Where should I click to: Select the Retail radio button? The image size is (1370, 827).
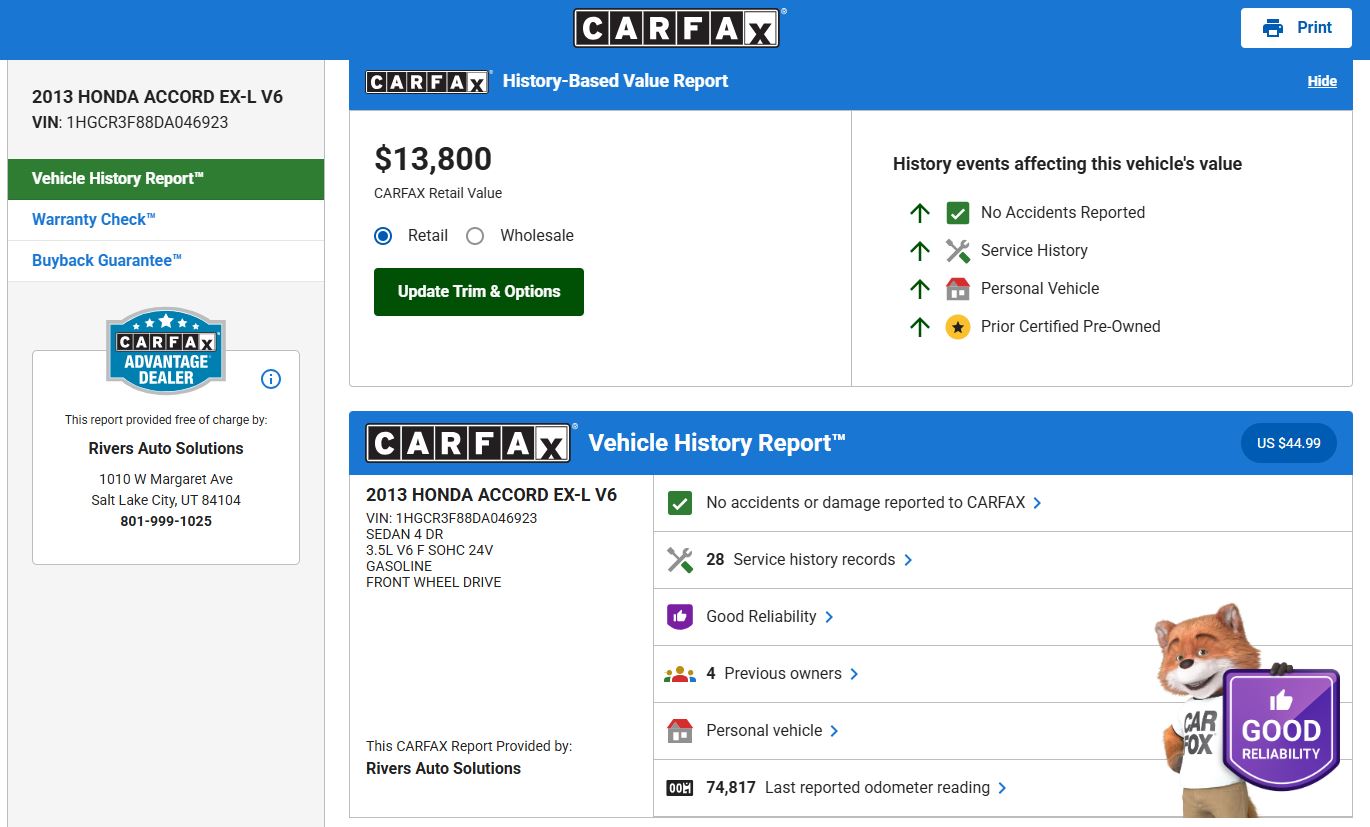pos(383,236)
